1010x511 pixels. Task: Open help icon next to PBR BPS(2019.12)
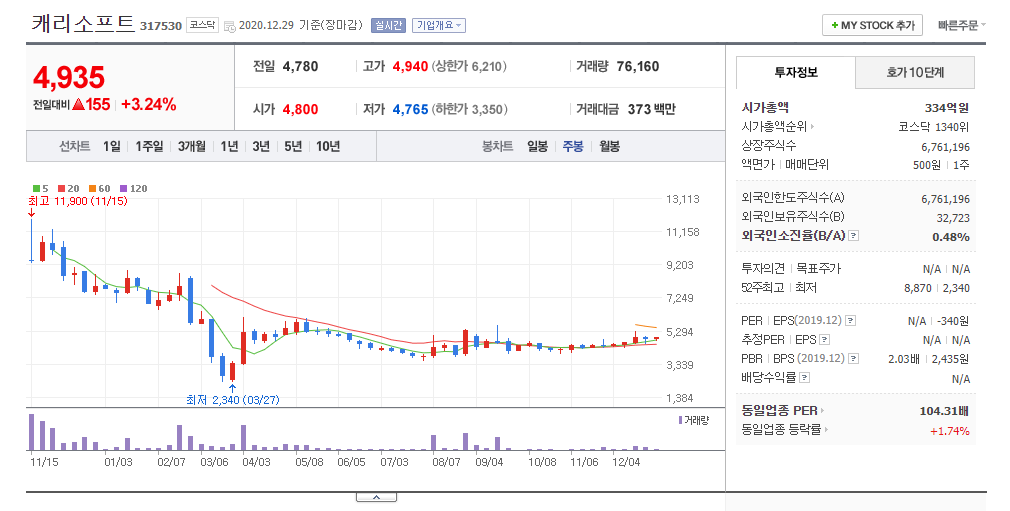coord(853,359)
